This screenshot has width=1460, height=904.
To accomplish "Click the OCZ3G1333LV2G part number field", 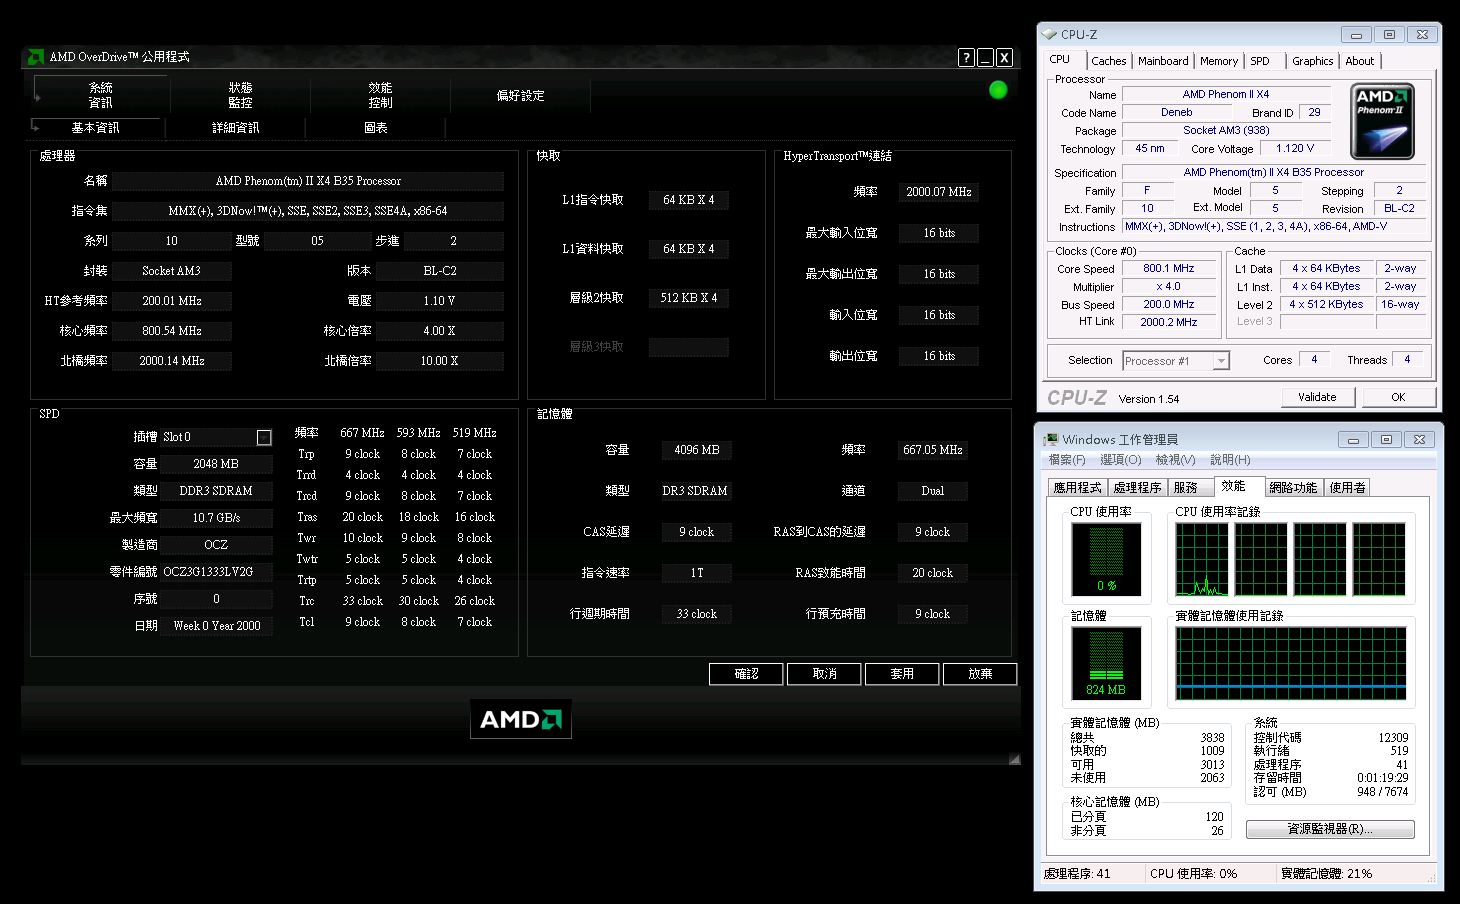I will click(216, 572).
